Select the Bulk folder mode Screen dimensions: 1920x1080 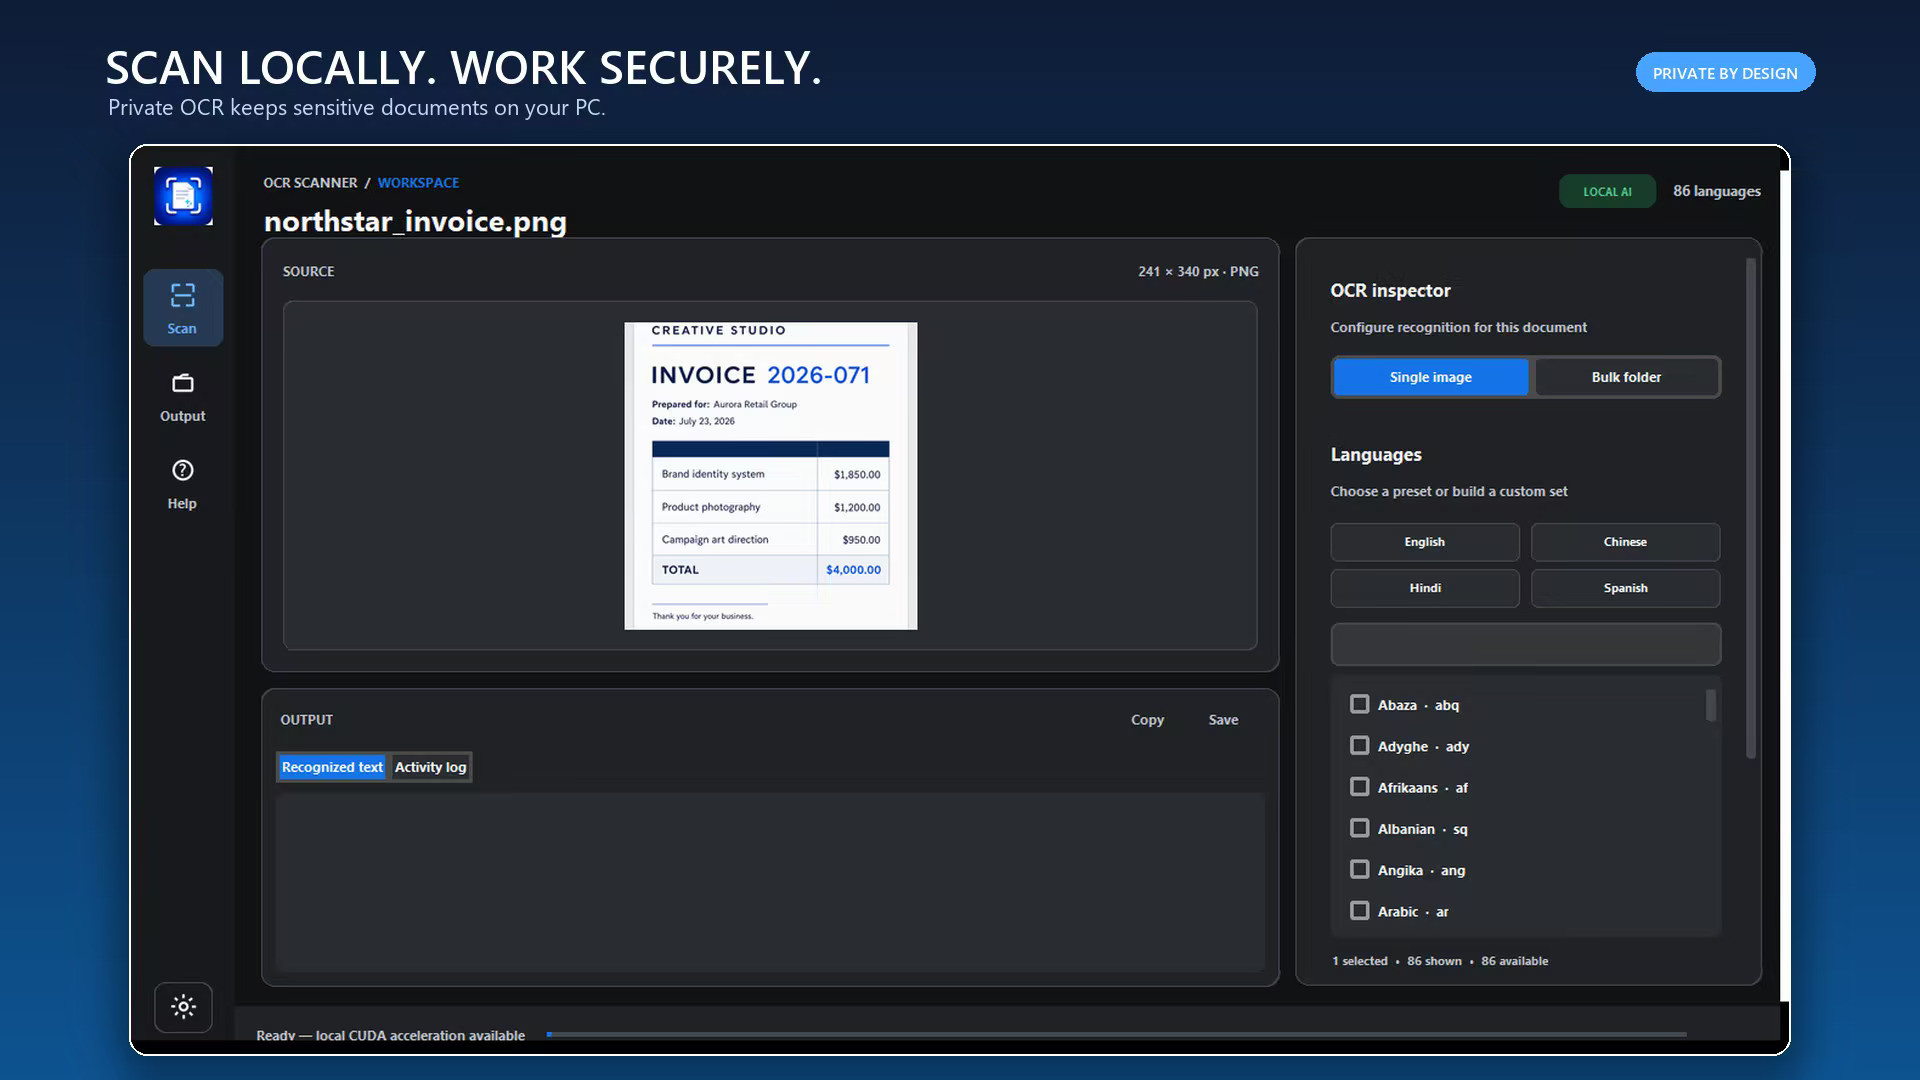click(x=1626, y=377)
